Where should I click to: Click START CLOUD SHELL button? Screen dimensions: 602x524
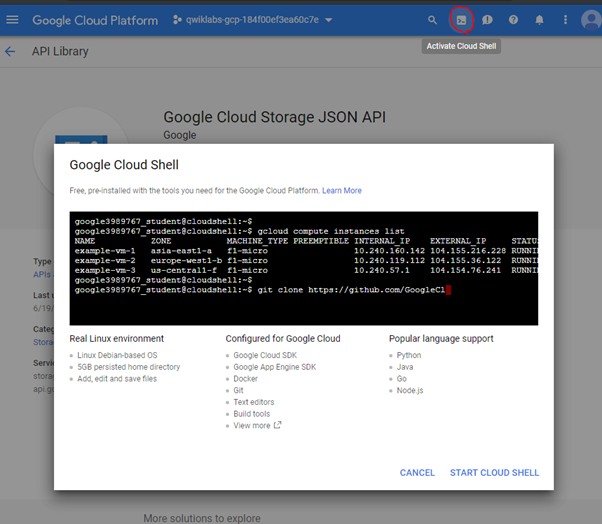(494, 473)
